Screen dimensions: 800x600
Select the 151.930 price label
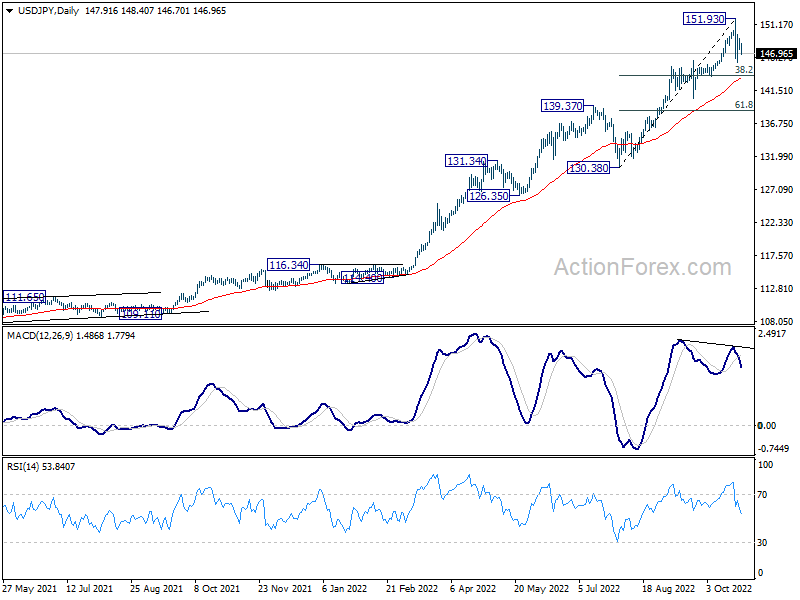[704, 19]
